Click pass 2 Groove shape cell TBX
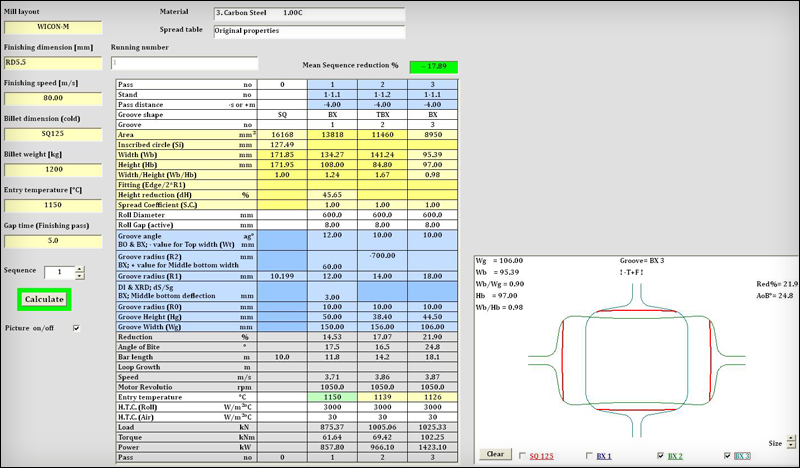The width and height of the screenshot is (800, 468). coord(382,115)
